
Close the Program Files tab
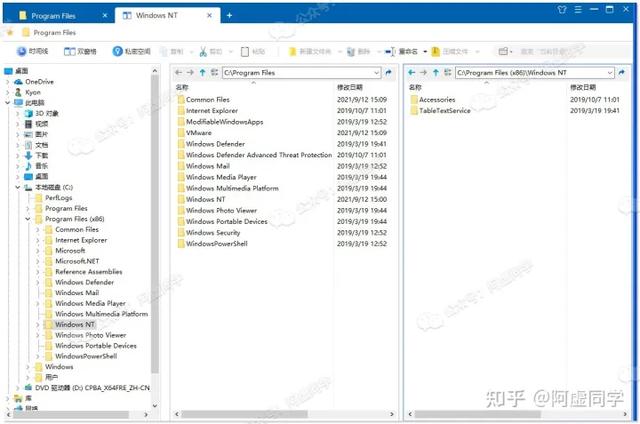105,16
